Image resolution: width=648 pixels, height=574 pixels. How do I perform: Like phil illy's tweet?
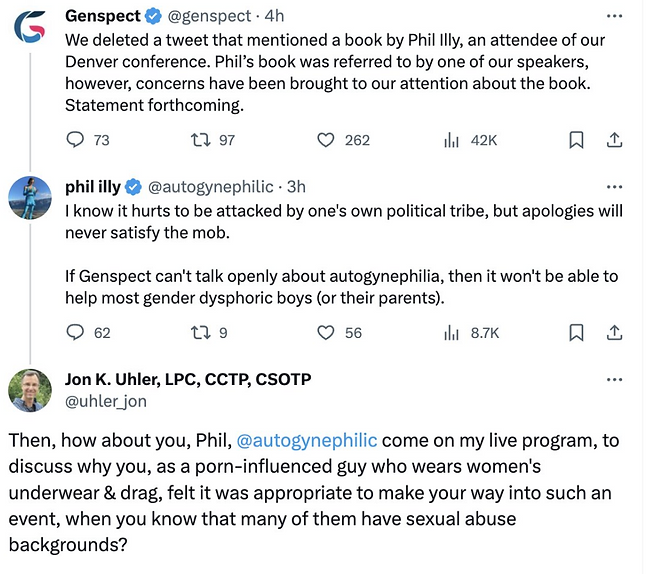(325, 333)
